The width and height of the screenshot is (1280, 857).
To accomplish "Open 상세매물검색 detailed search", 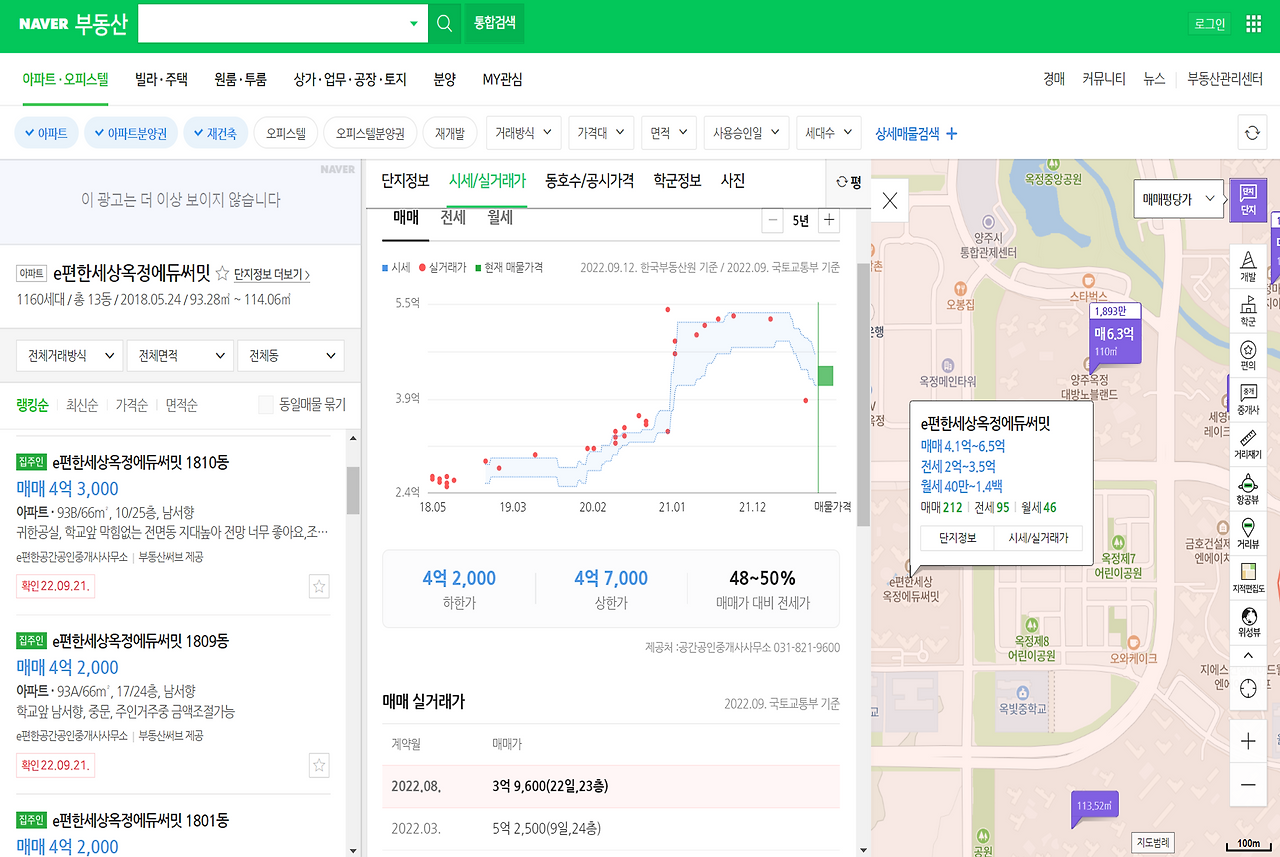I will (x=916, y=133).
